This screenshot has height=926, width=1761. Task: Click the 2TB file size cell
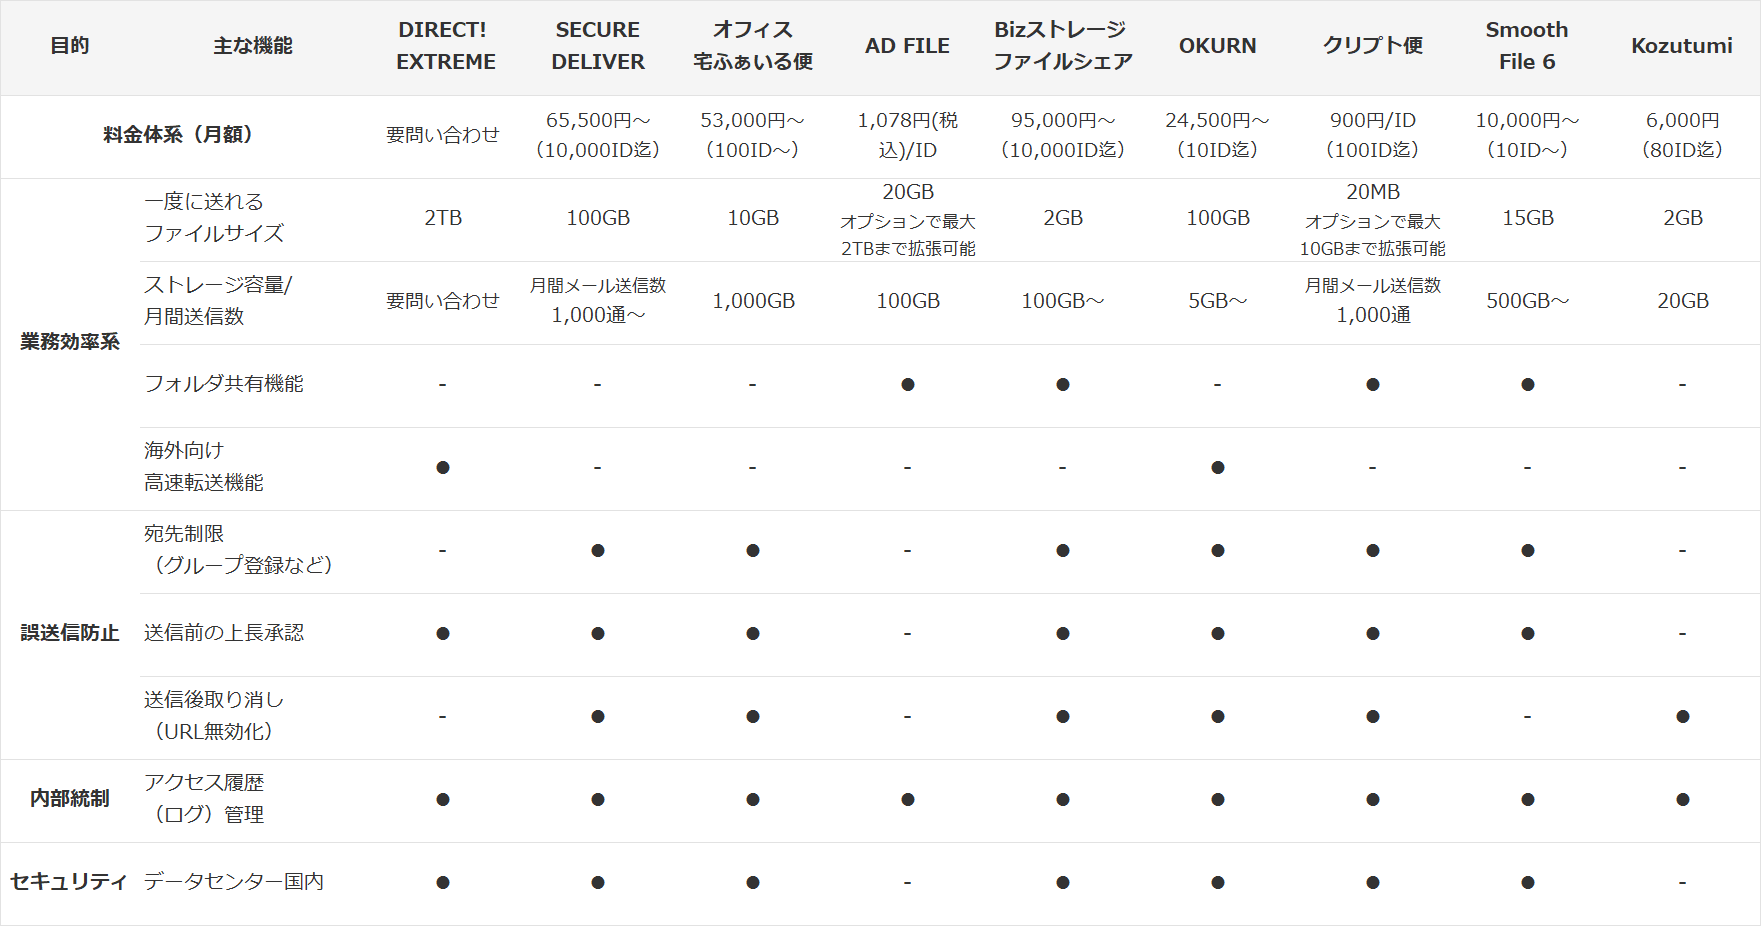443,218
